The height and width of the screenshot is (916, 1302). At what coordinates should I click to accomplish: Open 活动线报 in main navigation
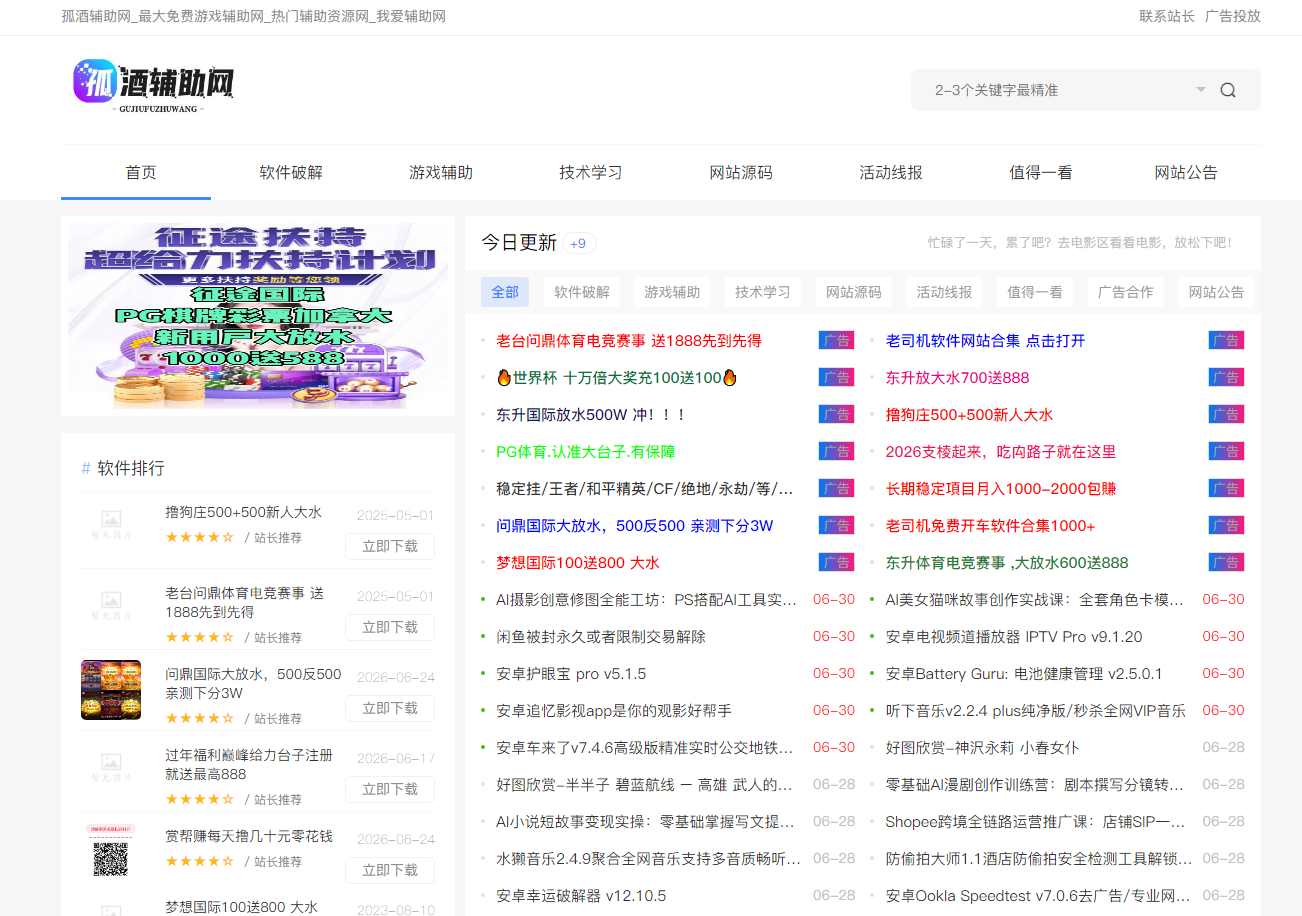(891, 172)
